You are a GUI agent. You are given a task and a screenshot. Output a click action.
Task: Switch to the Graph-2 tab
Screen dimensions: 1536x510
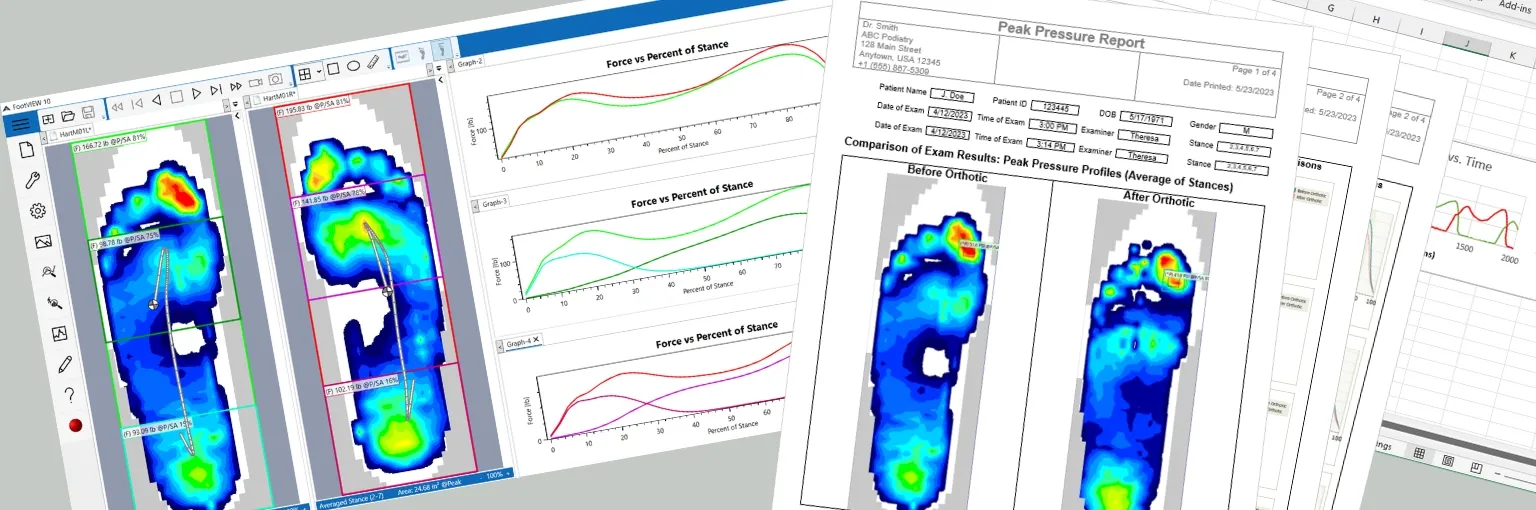[x=470, y=62]
